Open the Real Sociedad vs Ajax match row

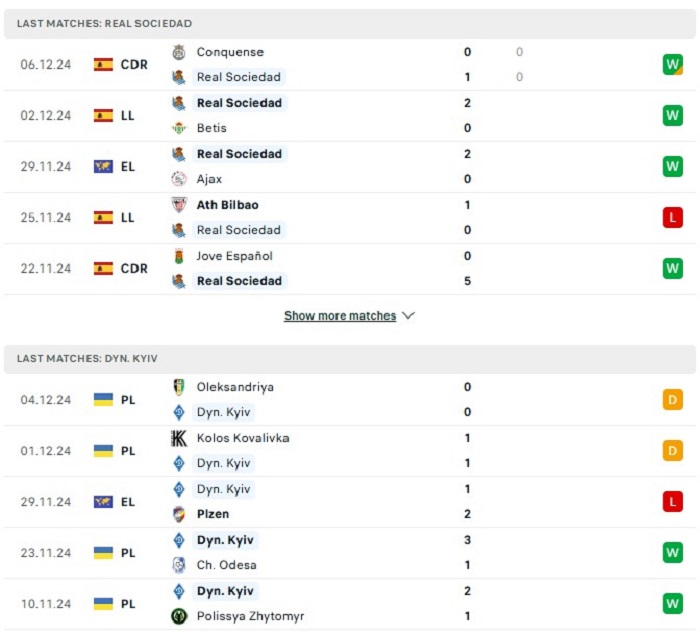[350, 167]
